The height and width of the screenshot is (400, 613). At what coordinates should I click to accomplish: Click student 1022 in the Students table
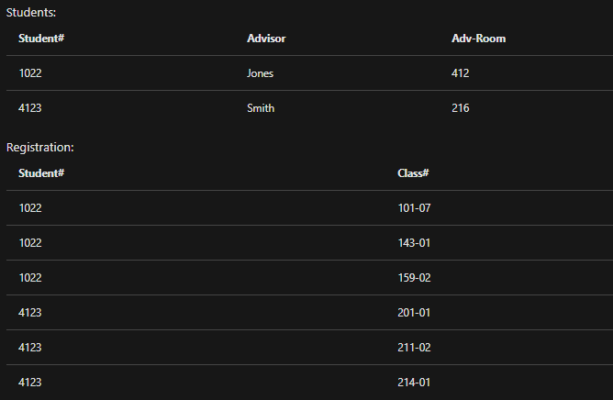(x=30, y=73)
